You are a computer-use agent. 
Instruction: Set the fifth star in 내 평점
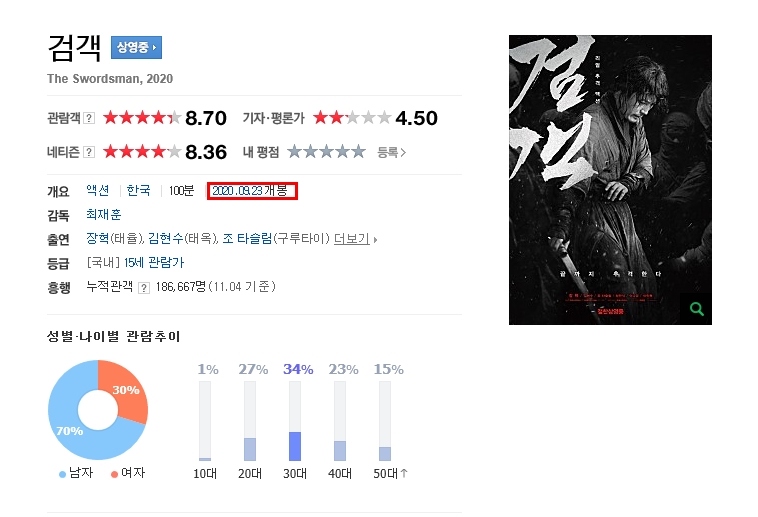click(x=358, y=152)
